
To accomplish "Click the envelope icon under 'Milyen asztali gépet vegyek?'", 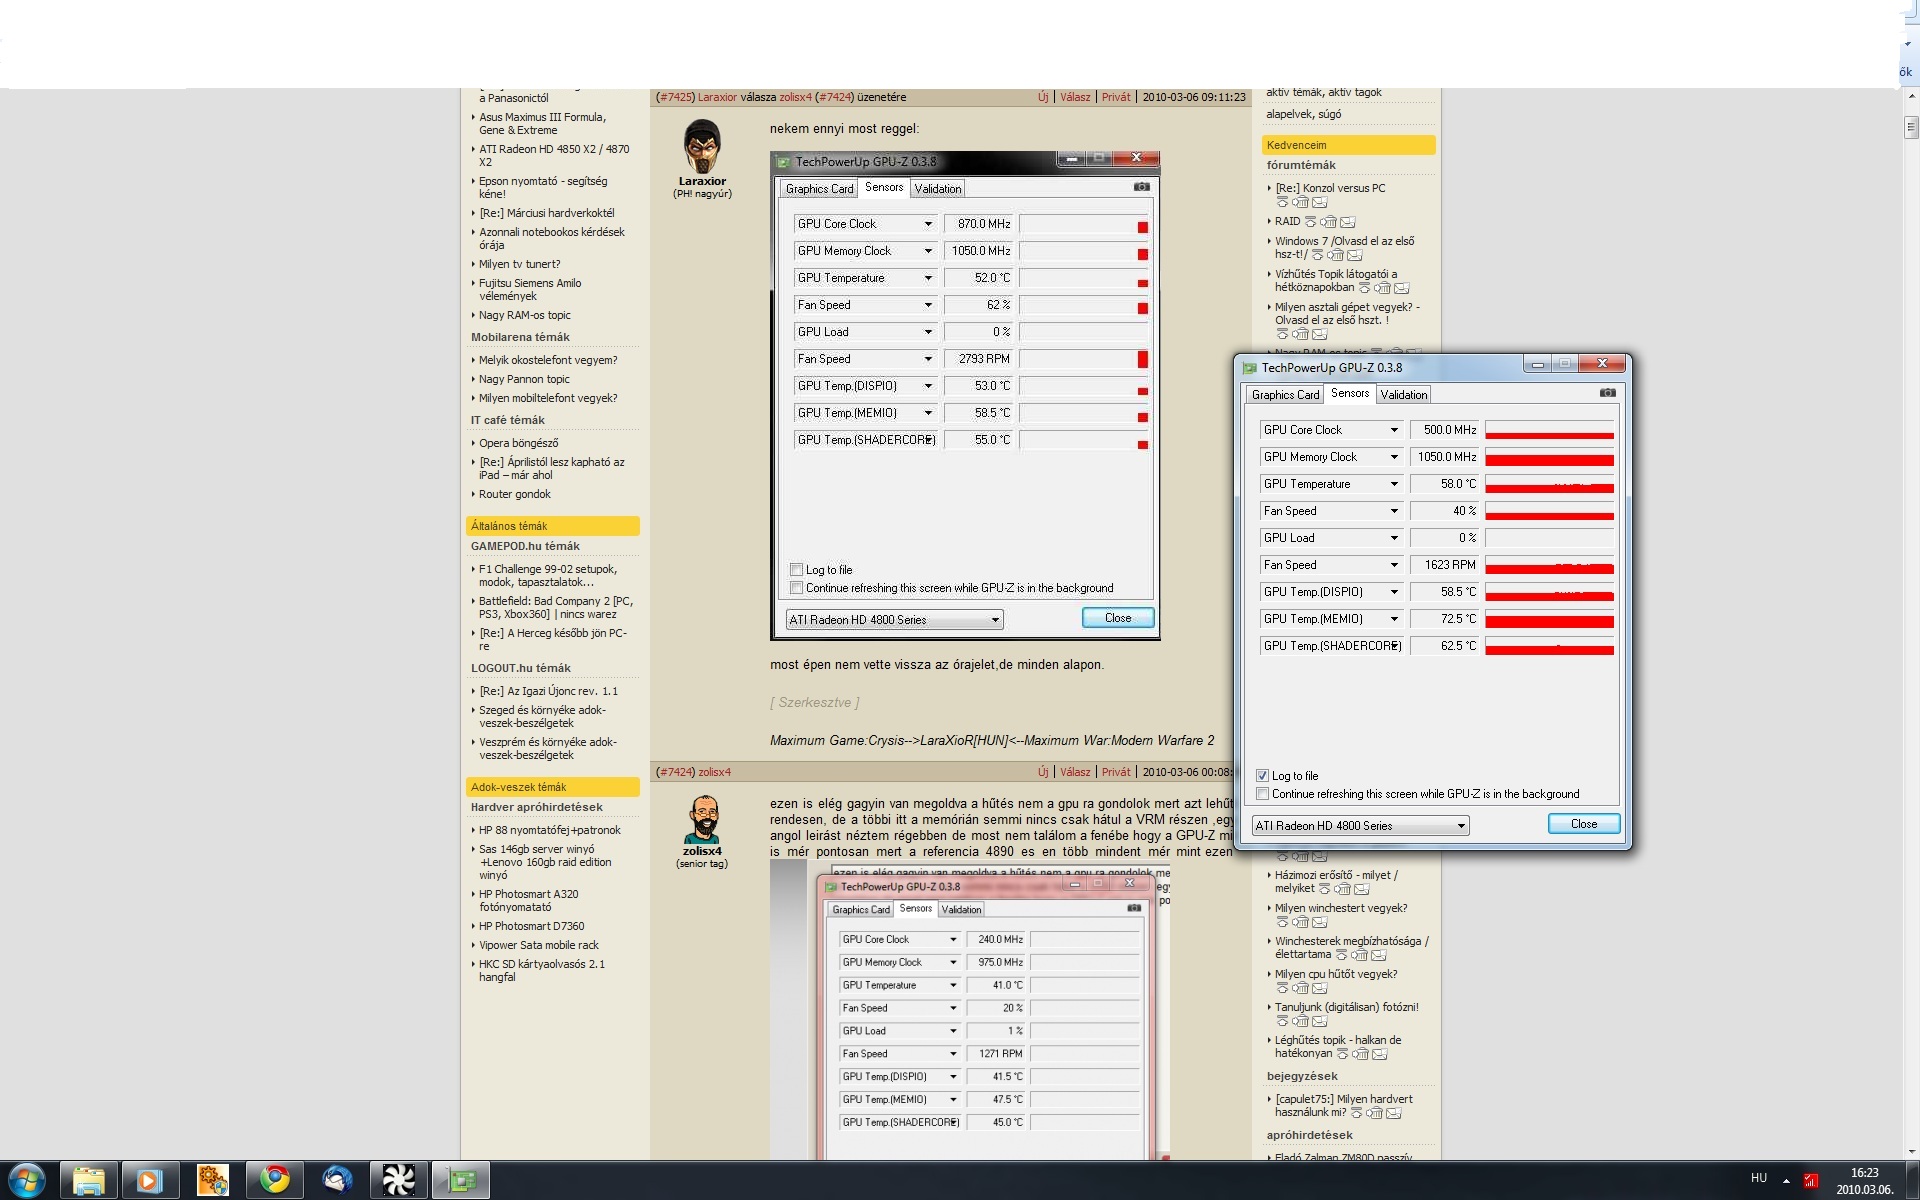I will click(x=1319, y=334).
